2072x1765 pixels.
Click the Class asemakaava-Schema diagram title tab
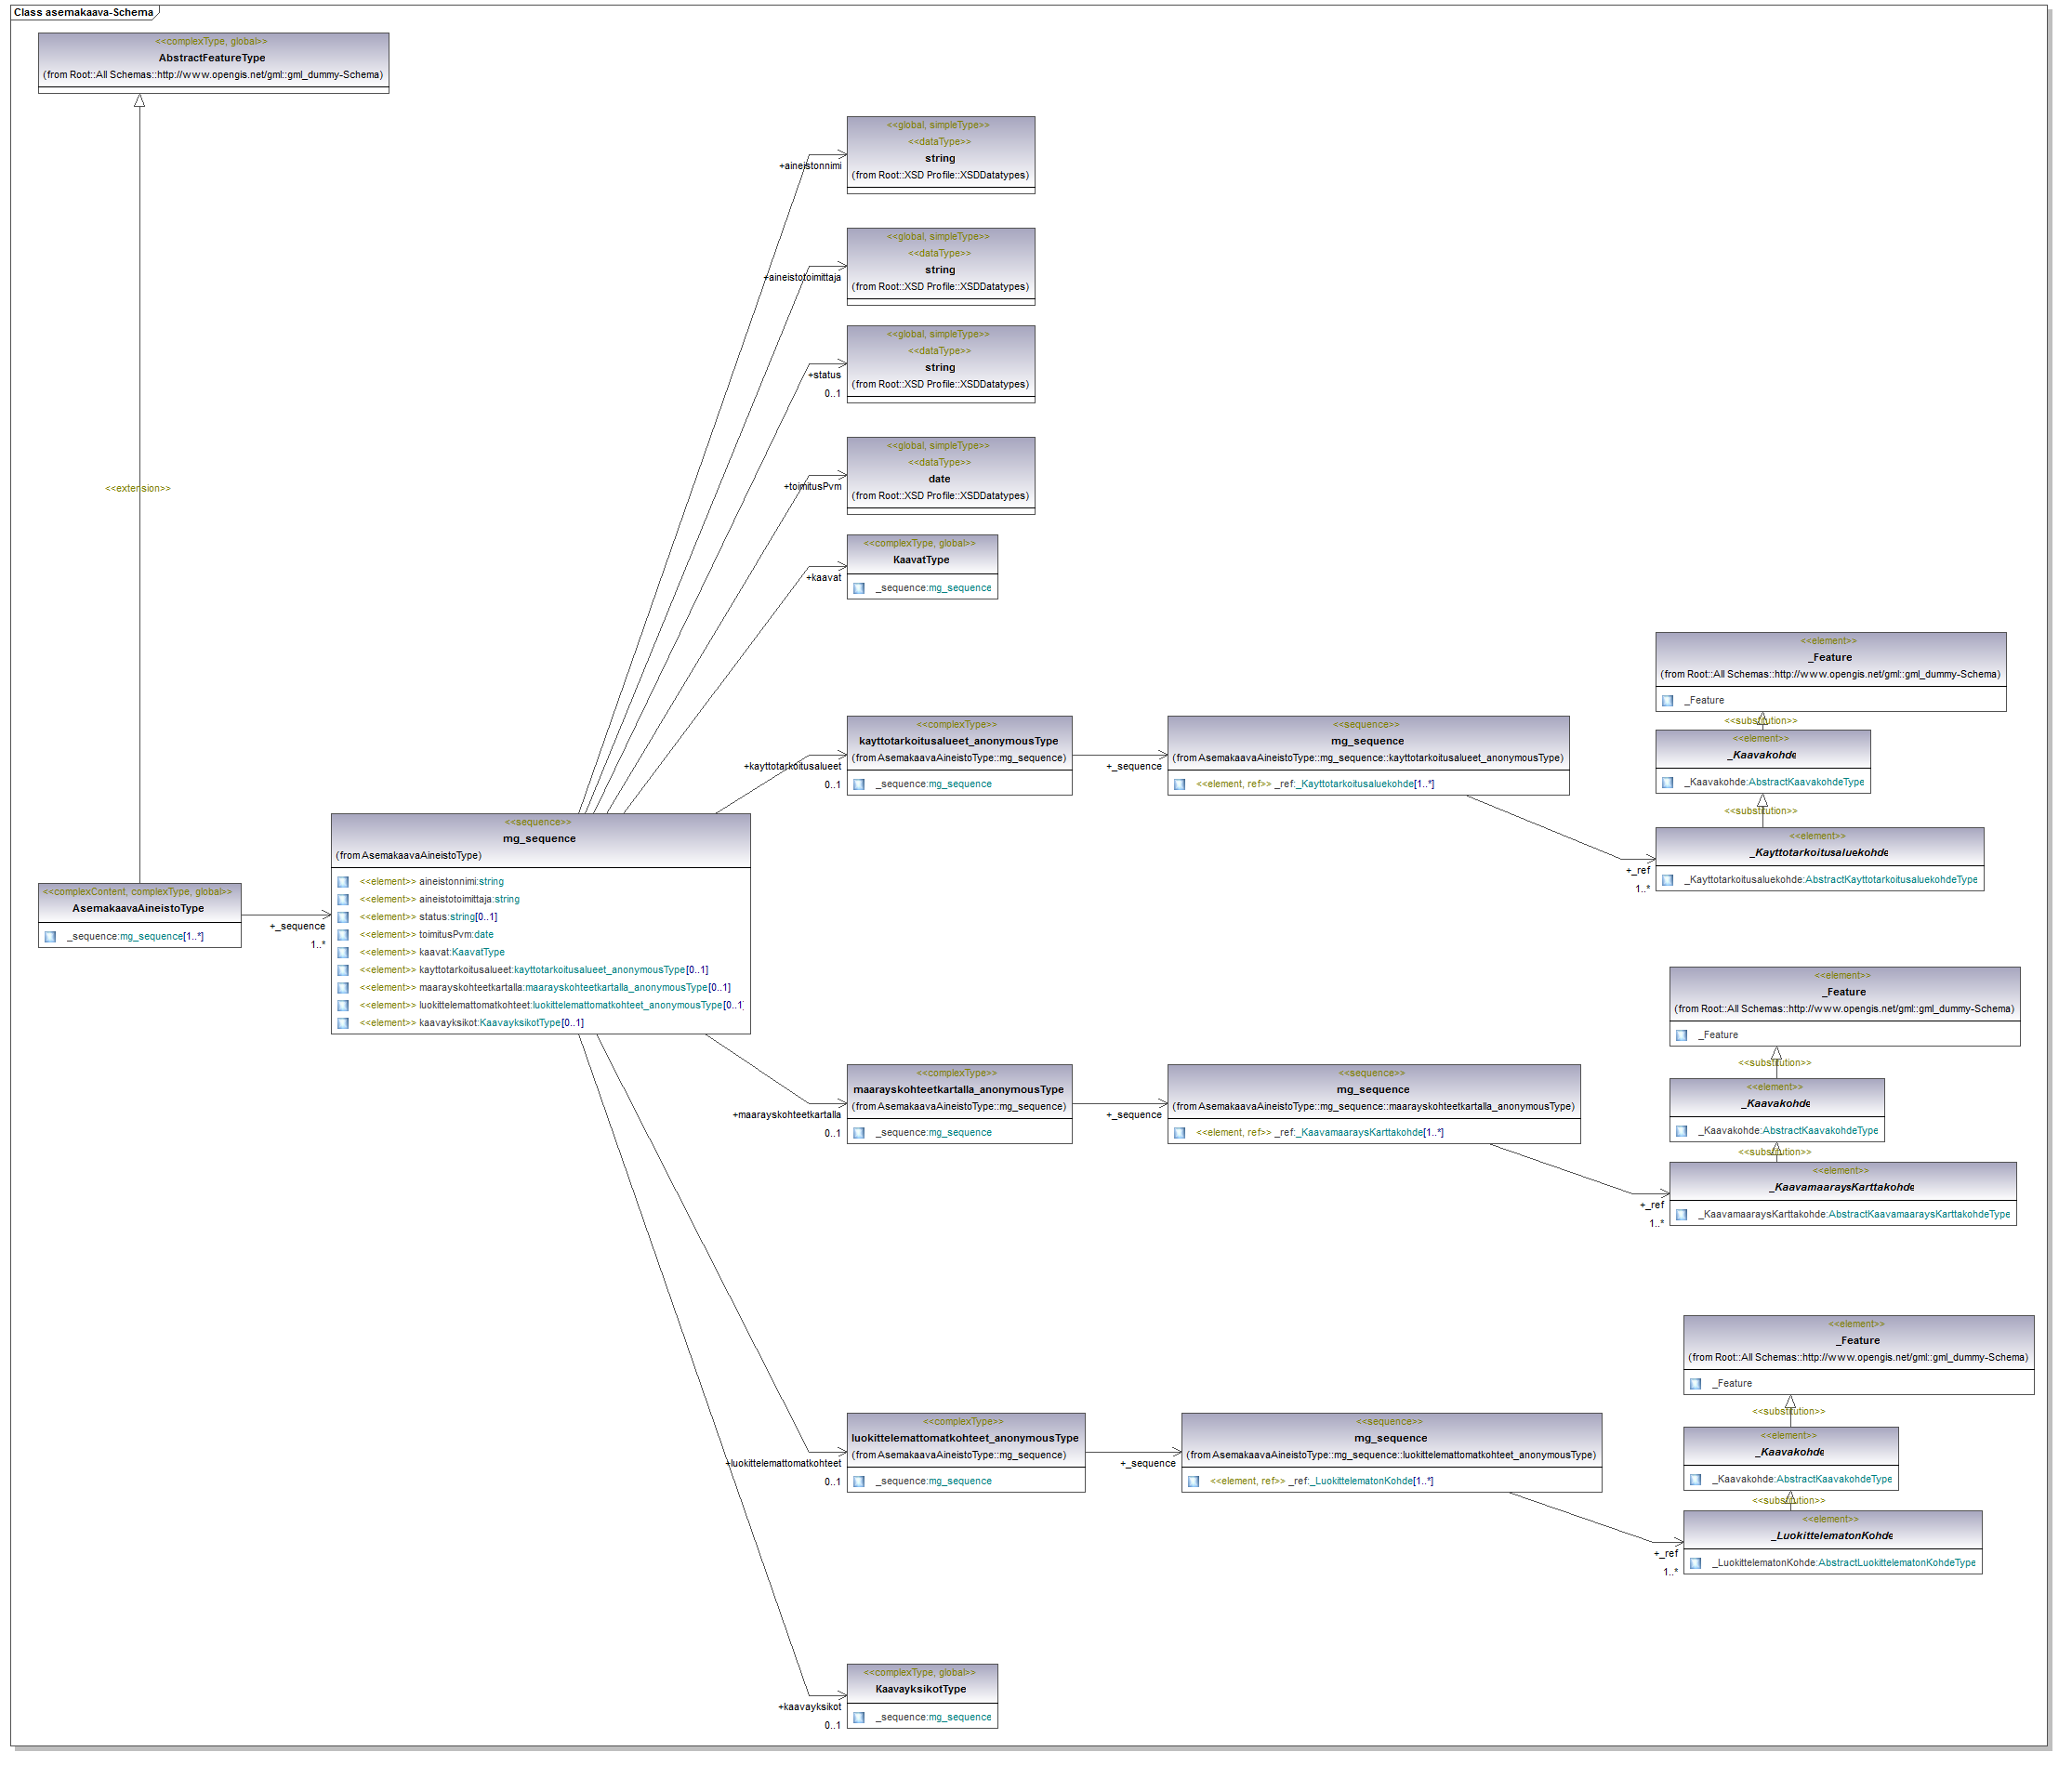[84, 13]
